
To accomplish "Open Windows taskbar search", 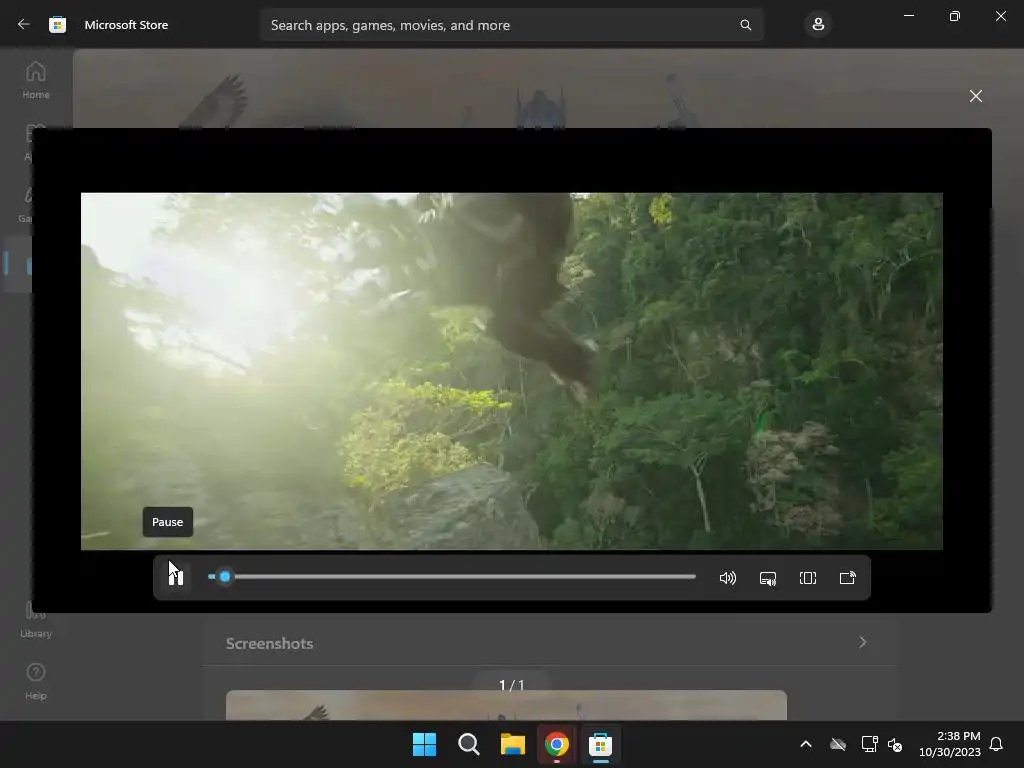I will [x=468, y=744].
